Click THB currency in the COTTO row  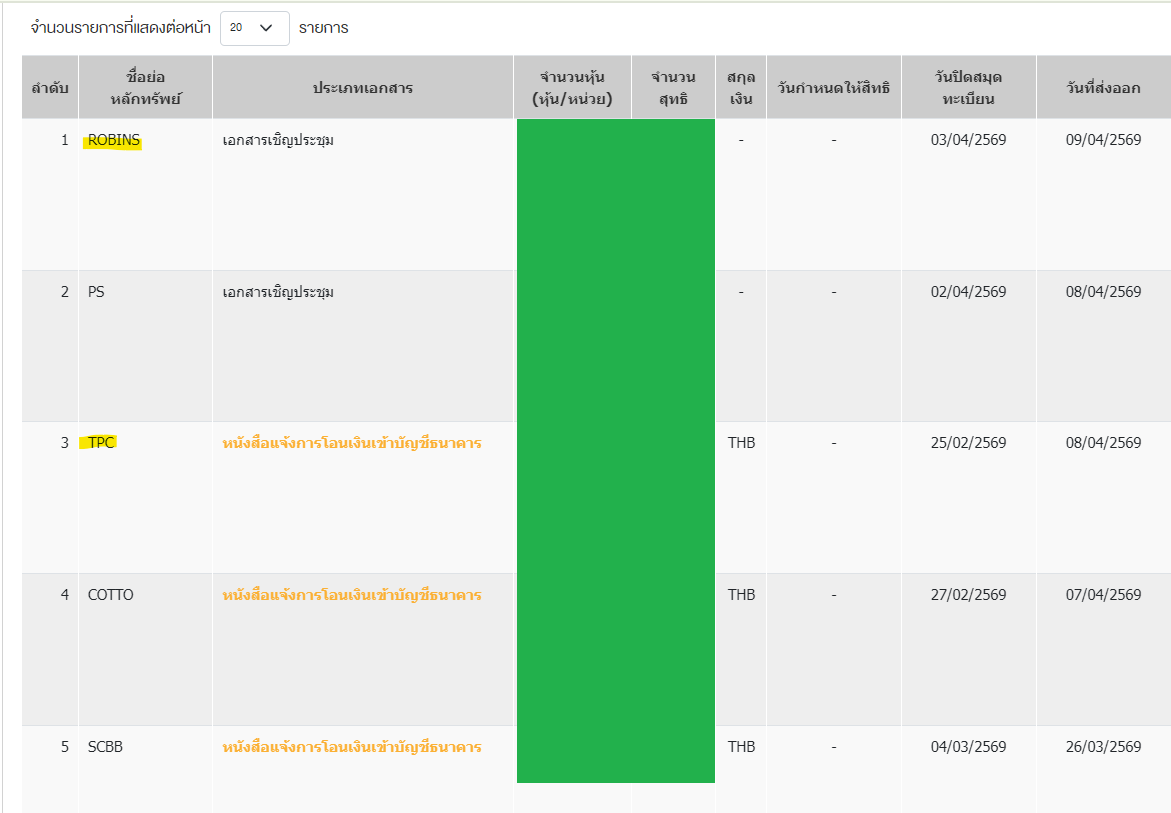(742, 595)
